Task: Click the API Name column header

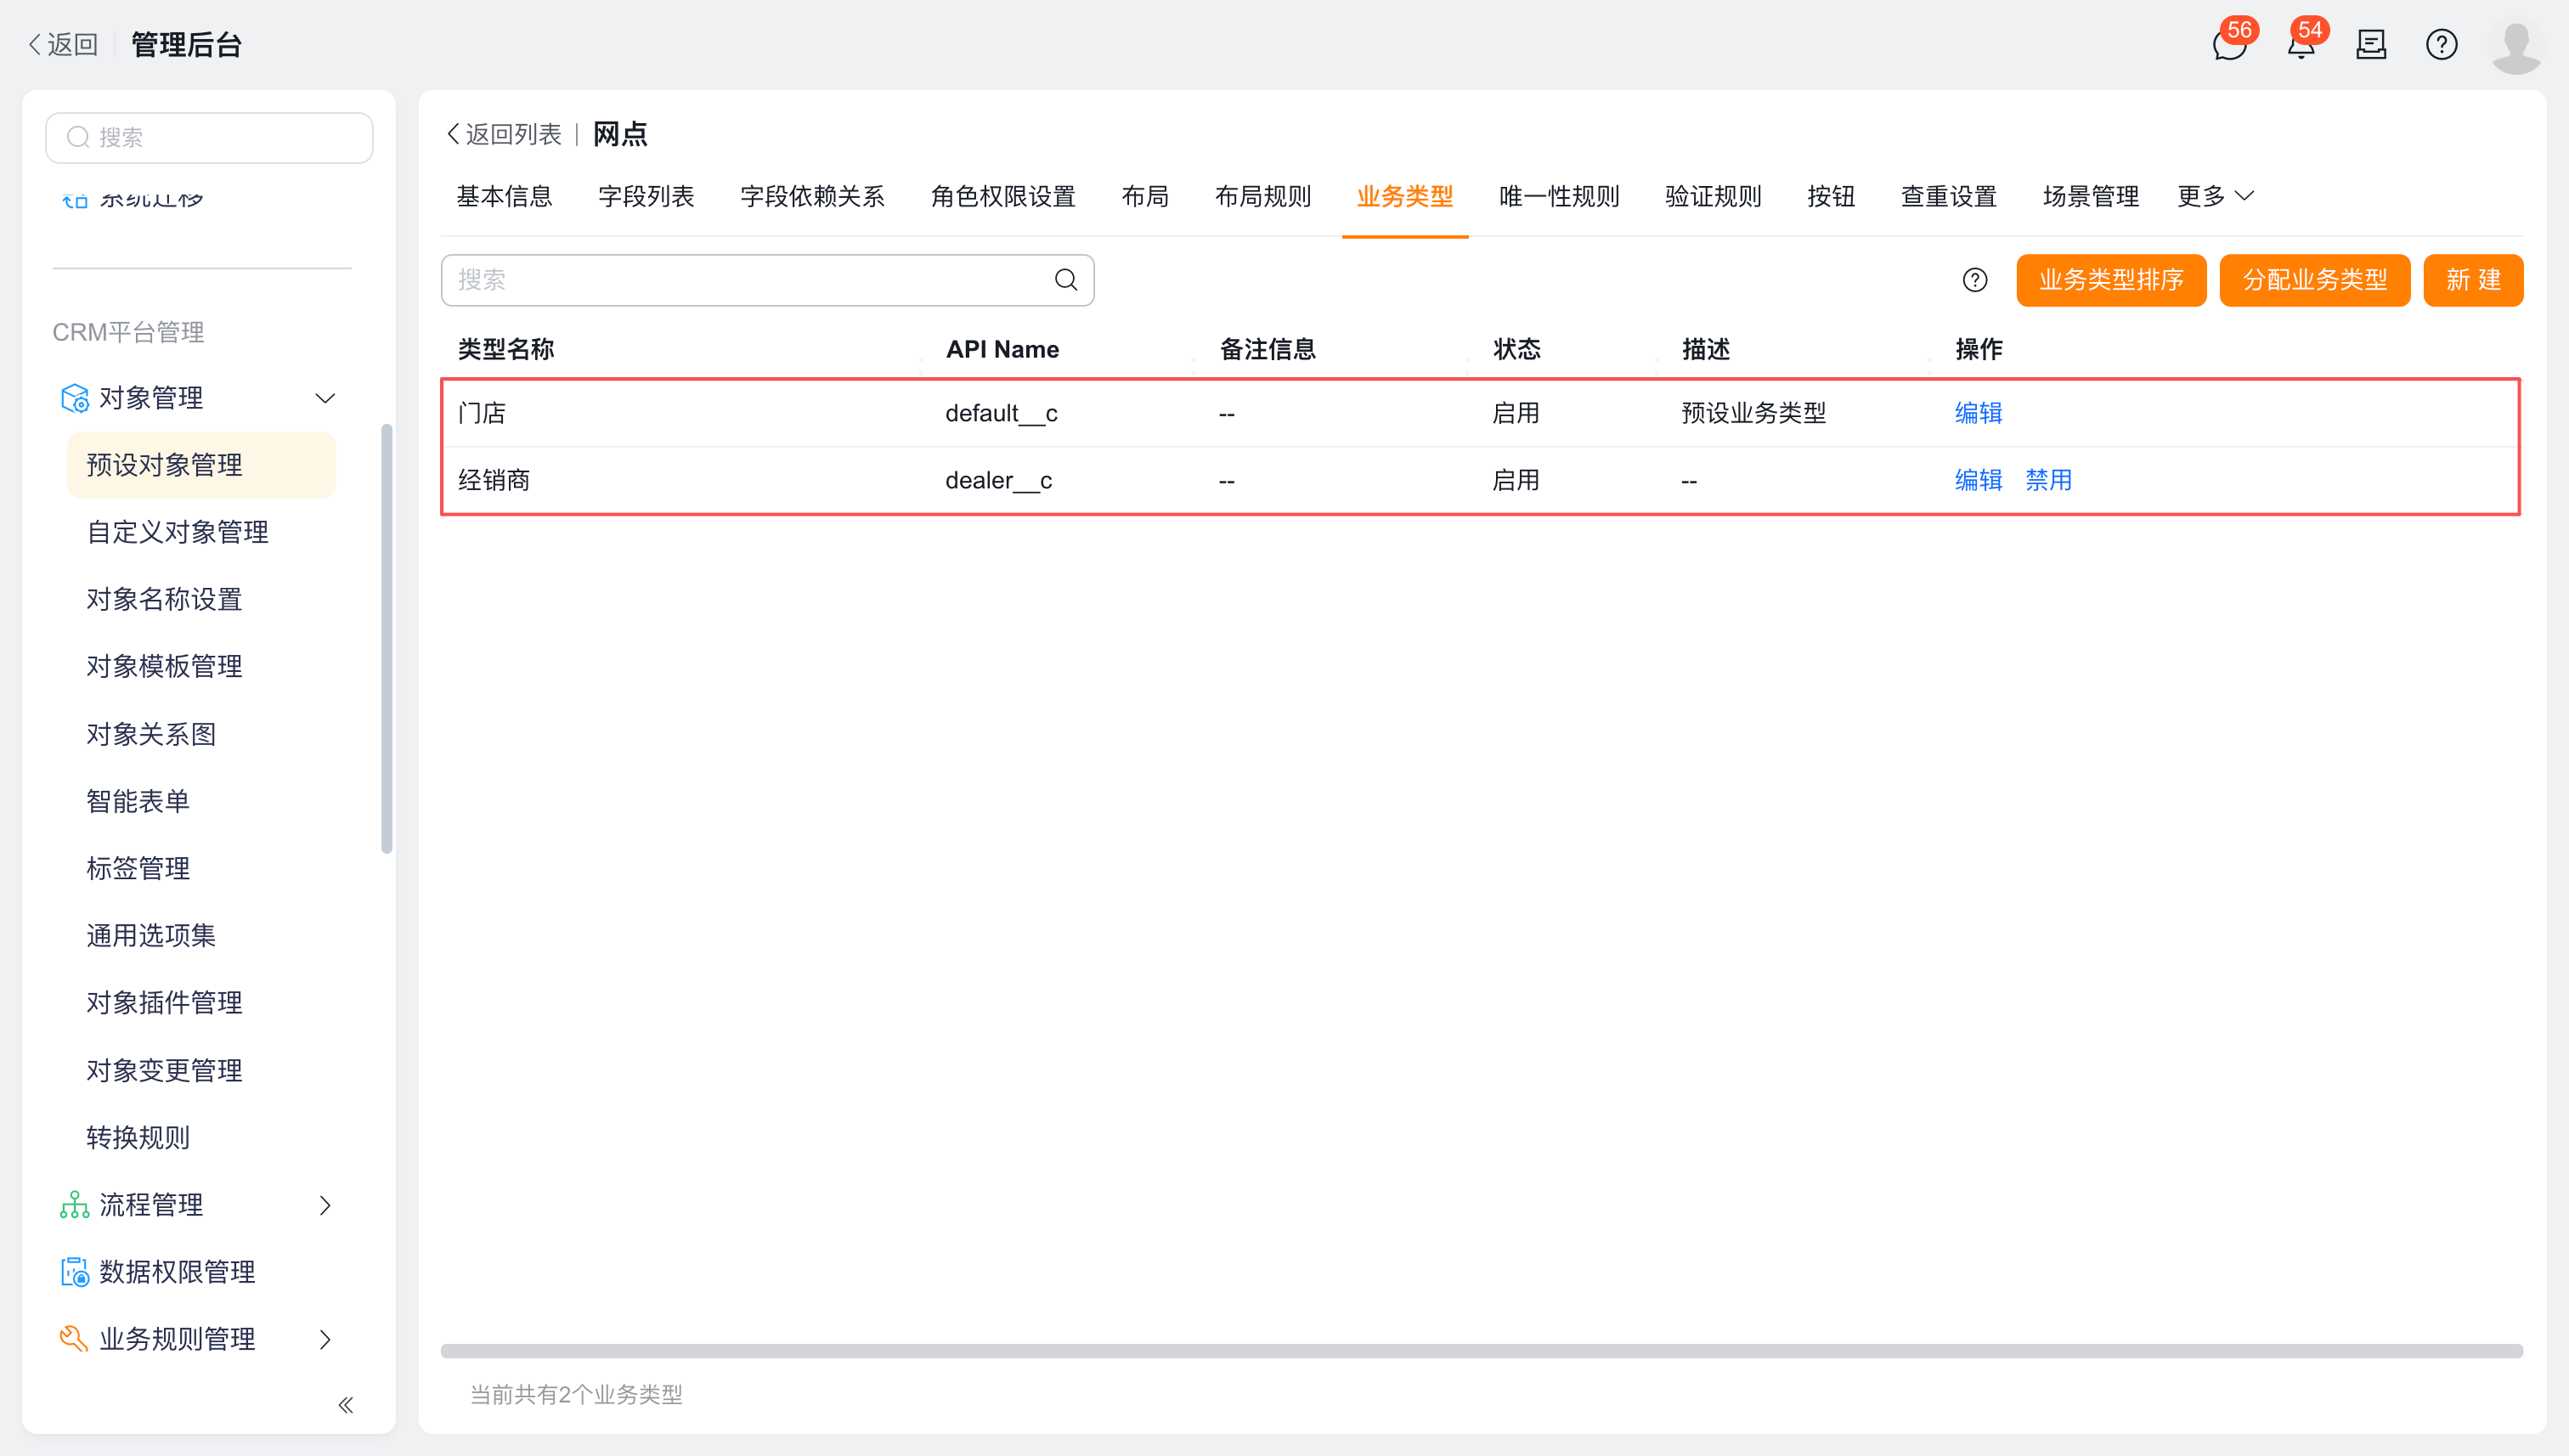Action: point(1002,349)
